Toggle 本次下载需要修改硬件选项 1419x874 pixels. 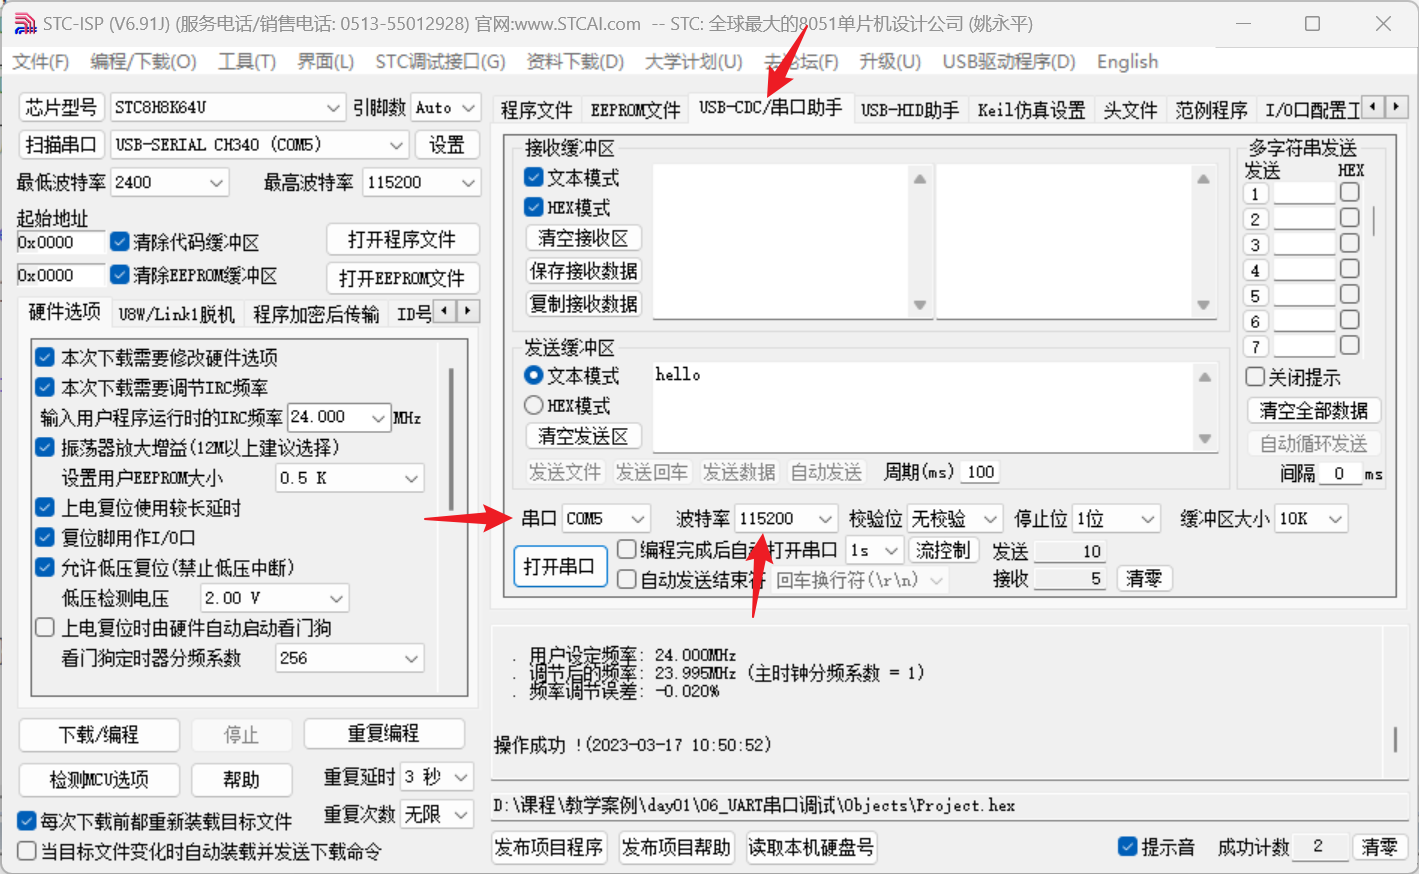tap(45, 357)
